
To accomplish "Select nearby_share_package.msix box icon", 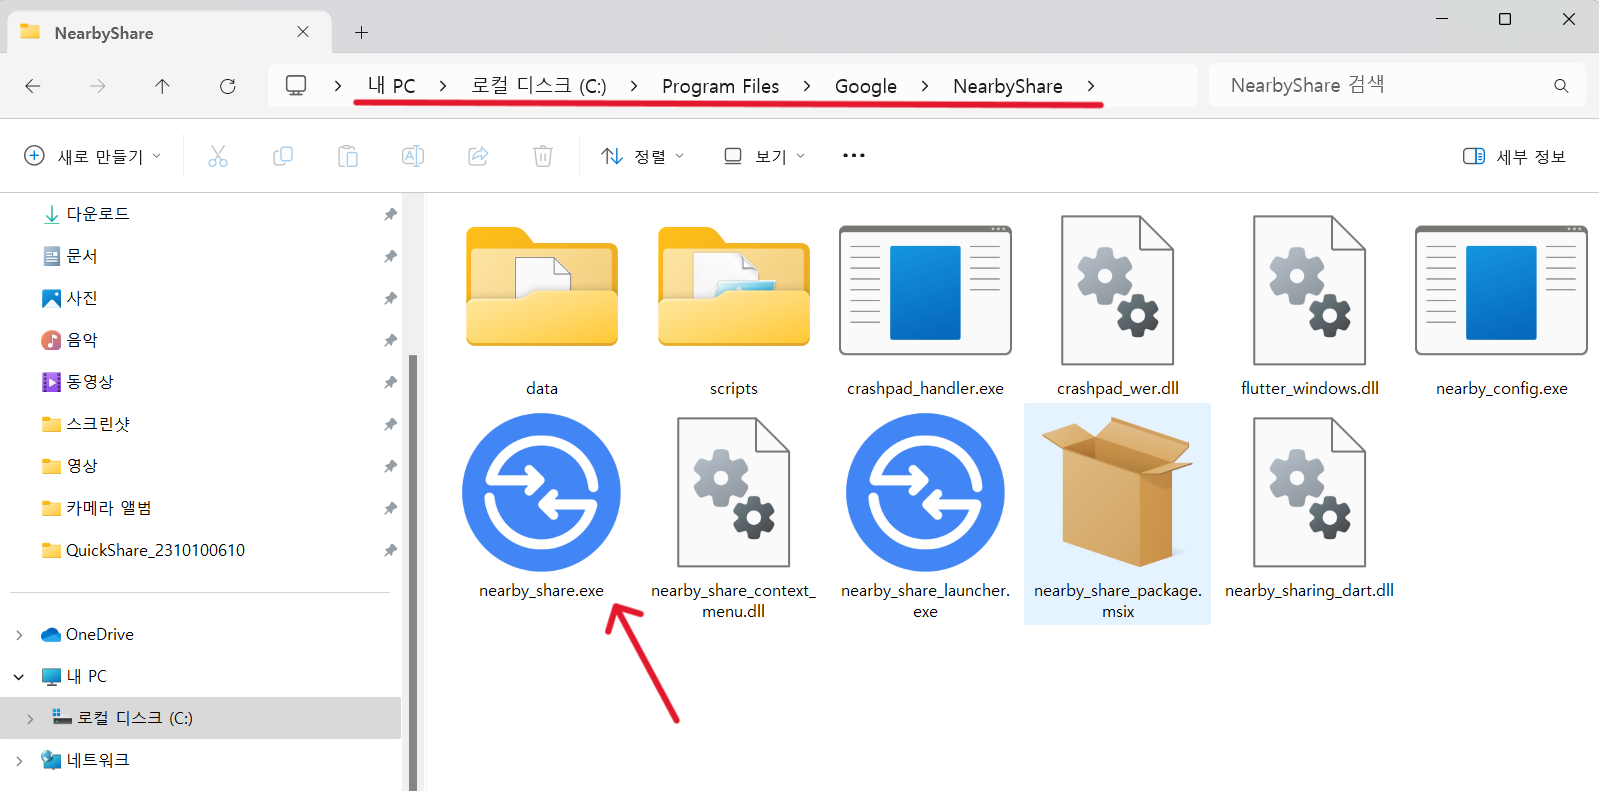I will (x=1118, y=492).
